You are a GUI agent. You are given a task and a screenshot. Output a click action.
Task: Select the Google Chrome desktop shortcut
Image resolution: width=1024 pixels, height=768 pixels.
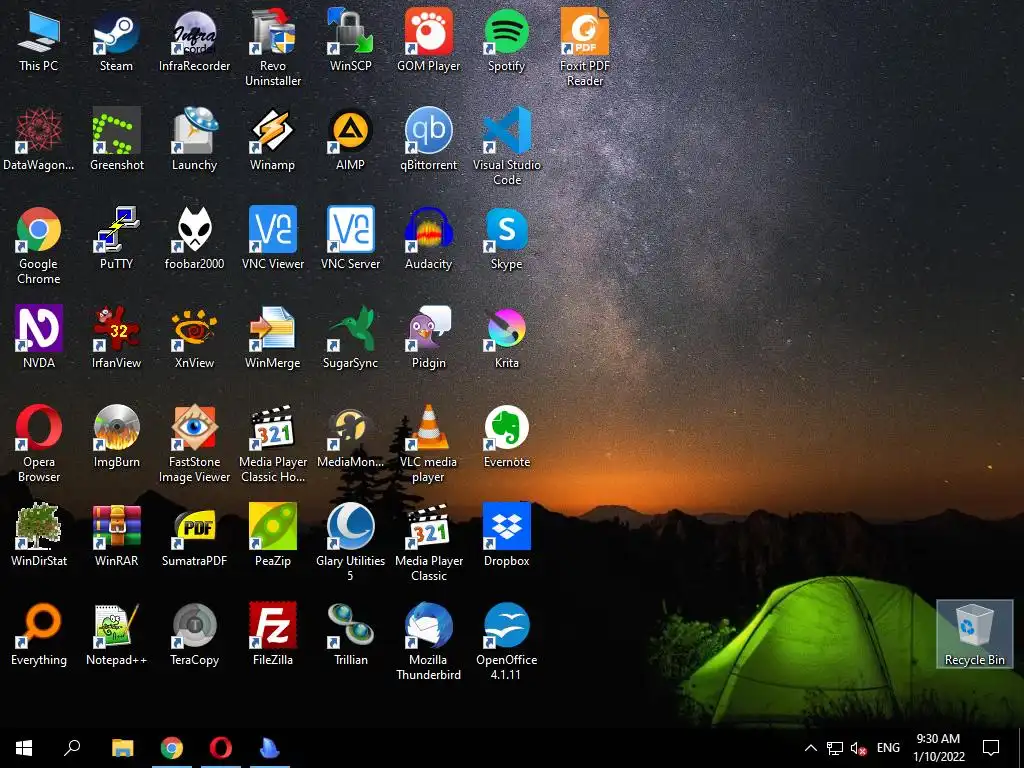[x=39, y=247]
